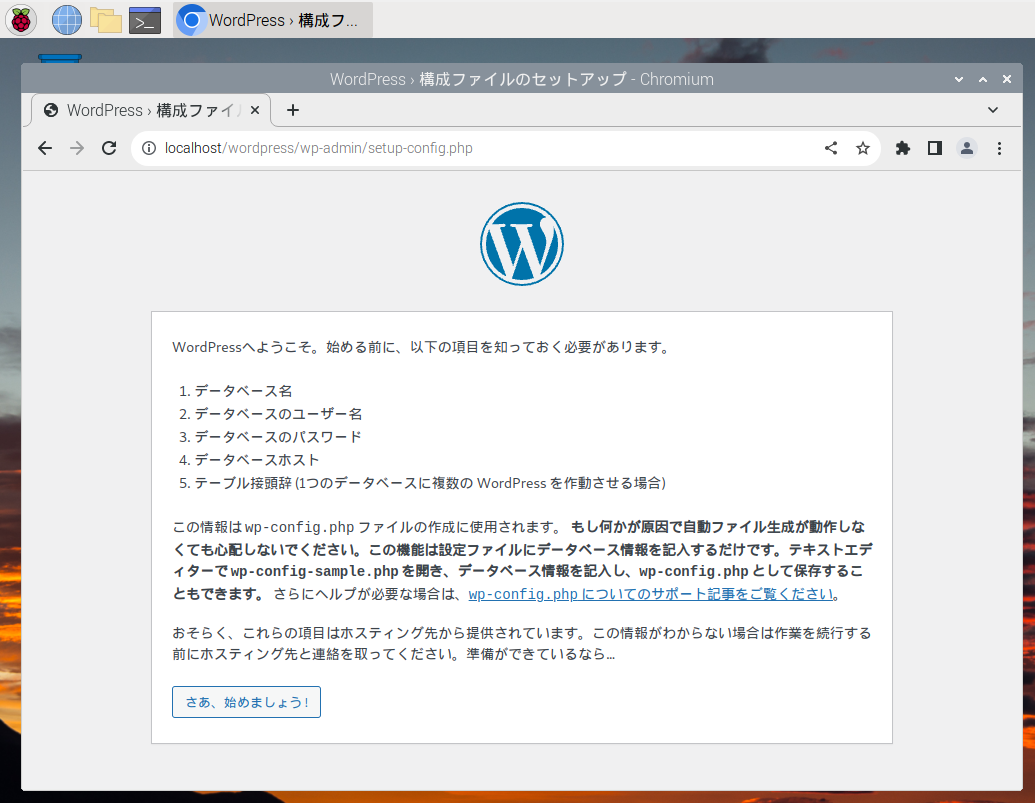
Task: Expand the tab search chevron
Action: (993, 110)
